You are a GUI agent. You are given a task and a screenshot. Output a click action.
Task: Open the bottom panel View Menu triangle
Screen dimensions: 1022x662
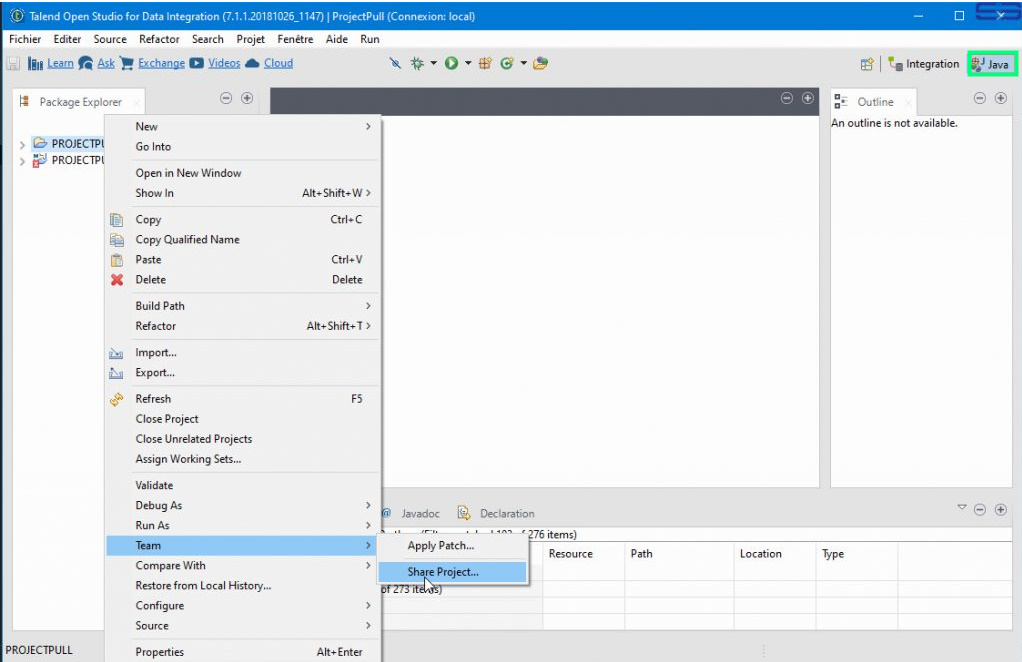pos(962,507)
